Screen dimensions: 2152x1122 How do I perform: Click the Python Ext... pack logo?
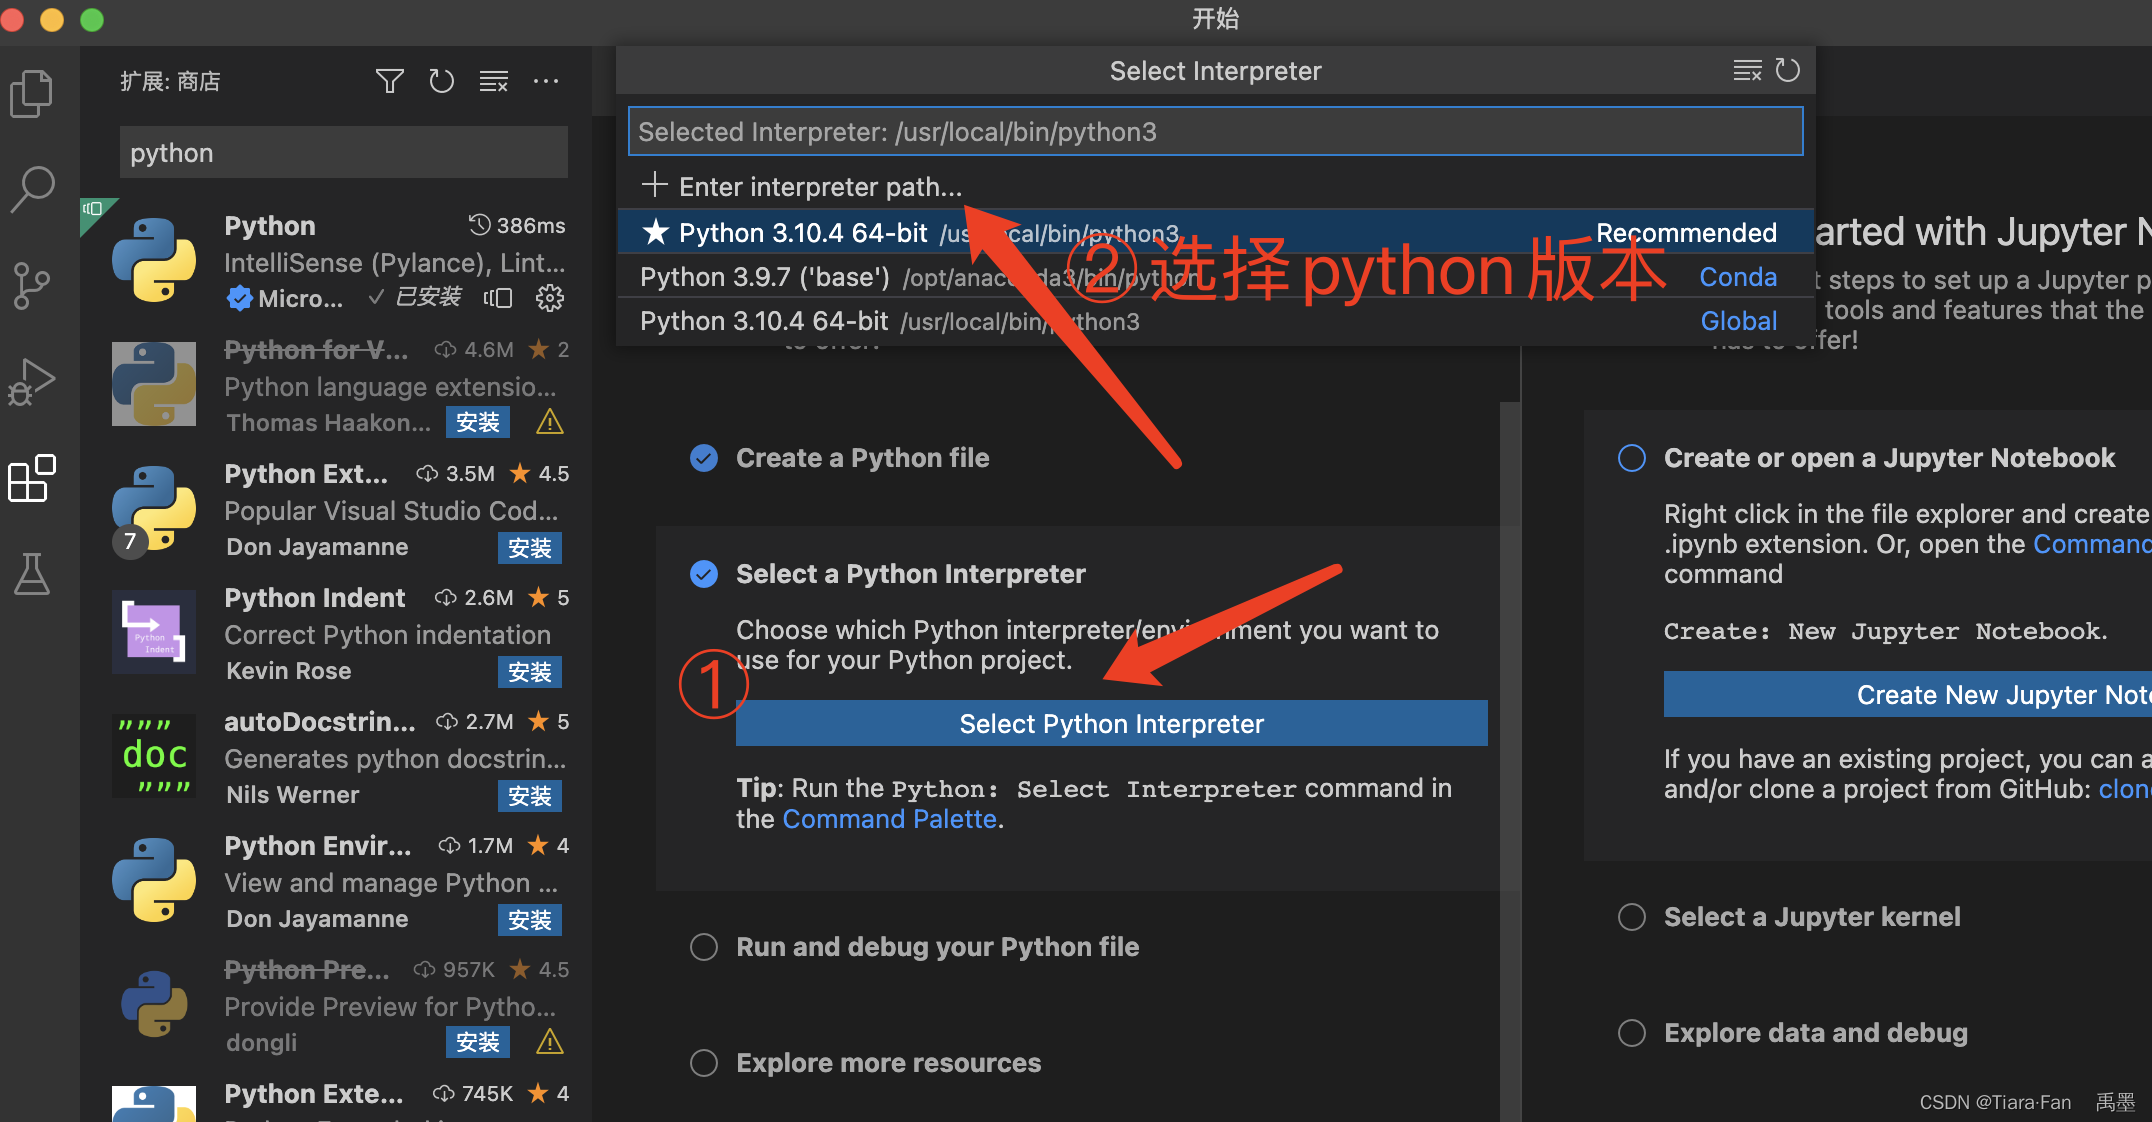coord(154,508)
